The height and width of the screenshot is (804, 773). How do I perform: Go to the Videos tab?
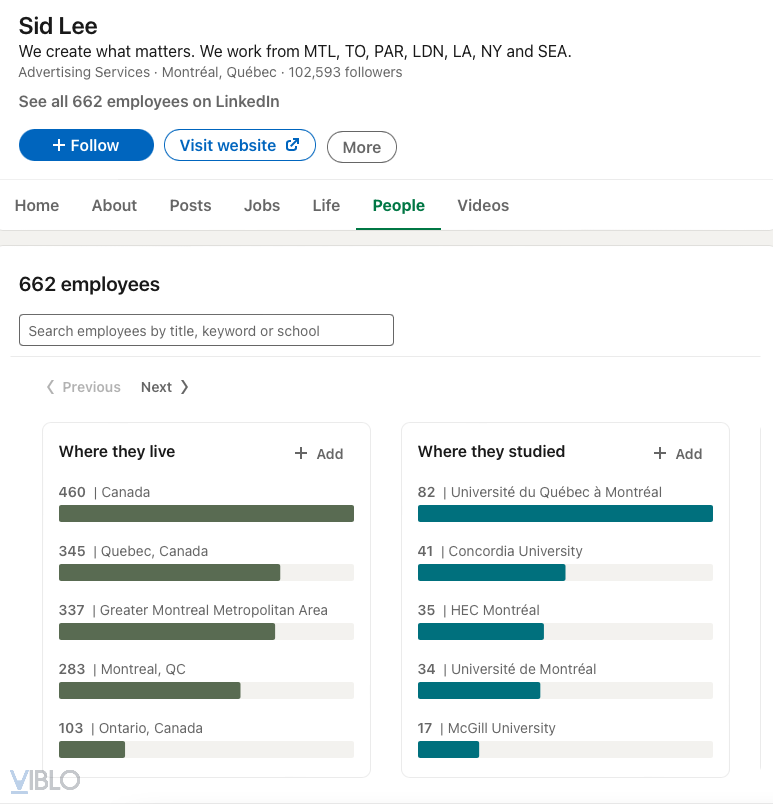[483, 205]
